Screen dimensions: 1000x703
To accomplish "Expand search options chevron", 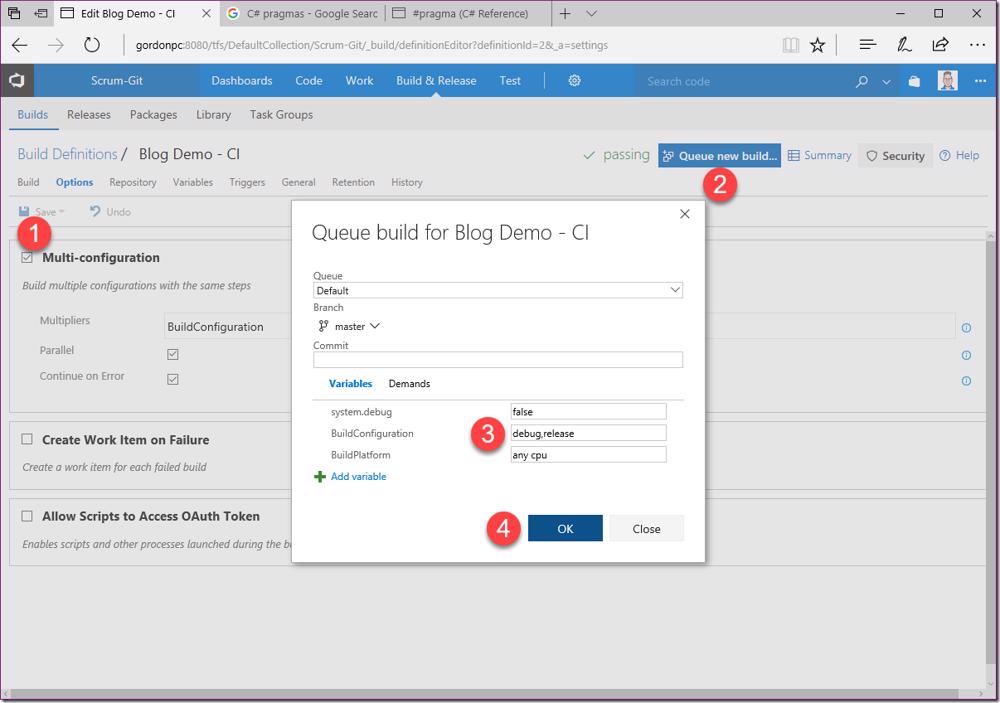I will pyautogui.click(x=886, y=82).
